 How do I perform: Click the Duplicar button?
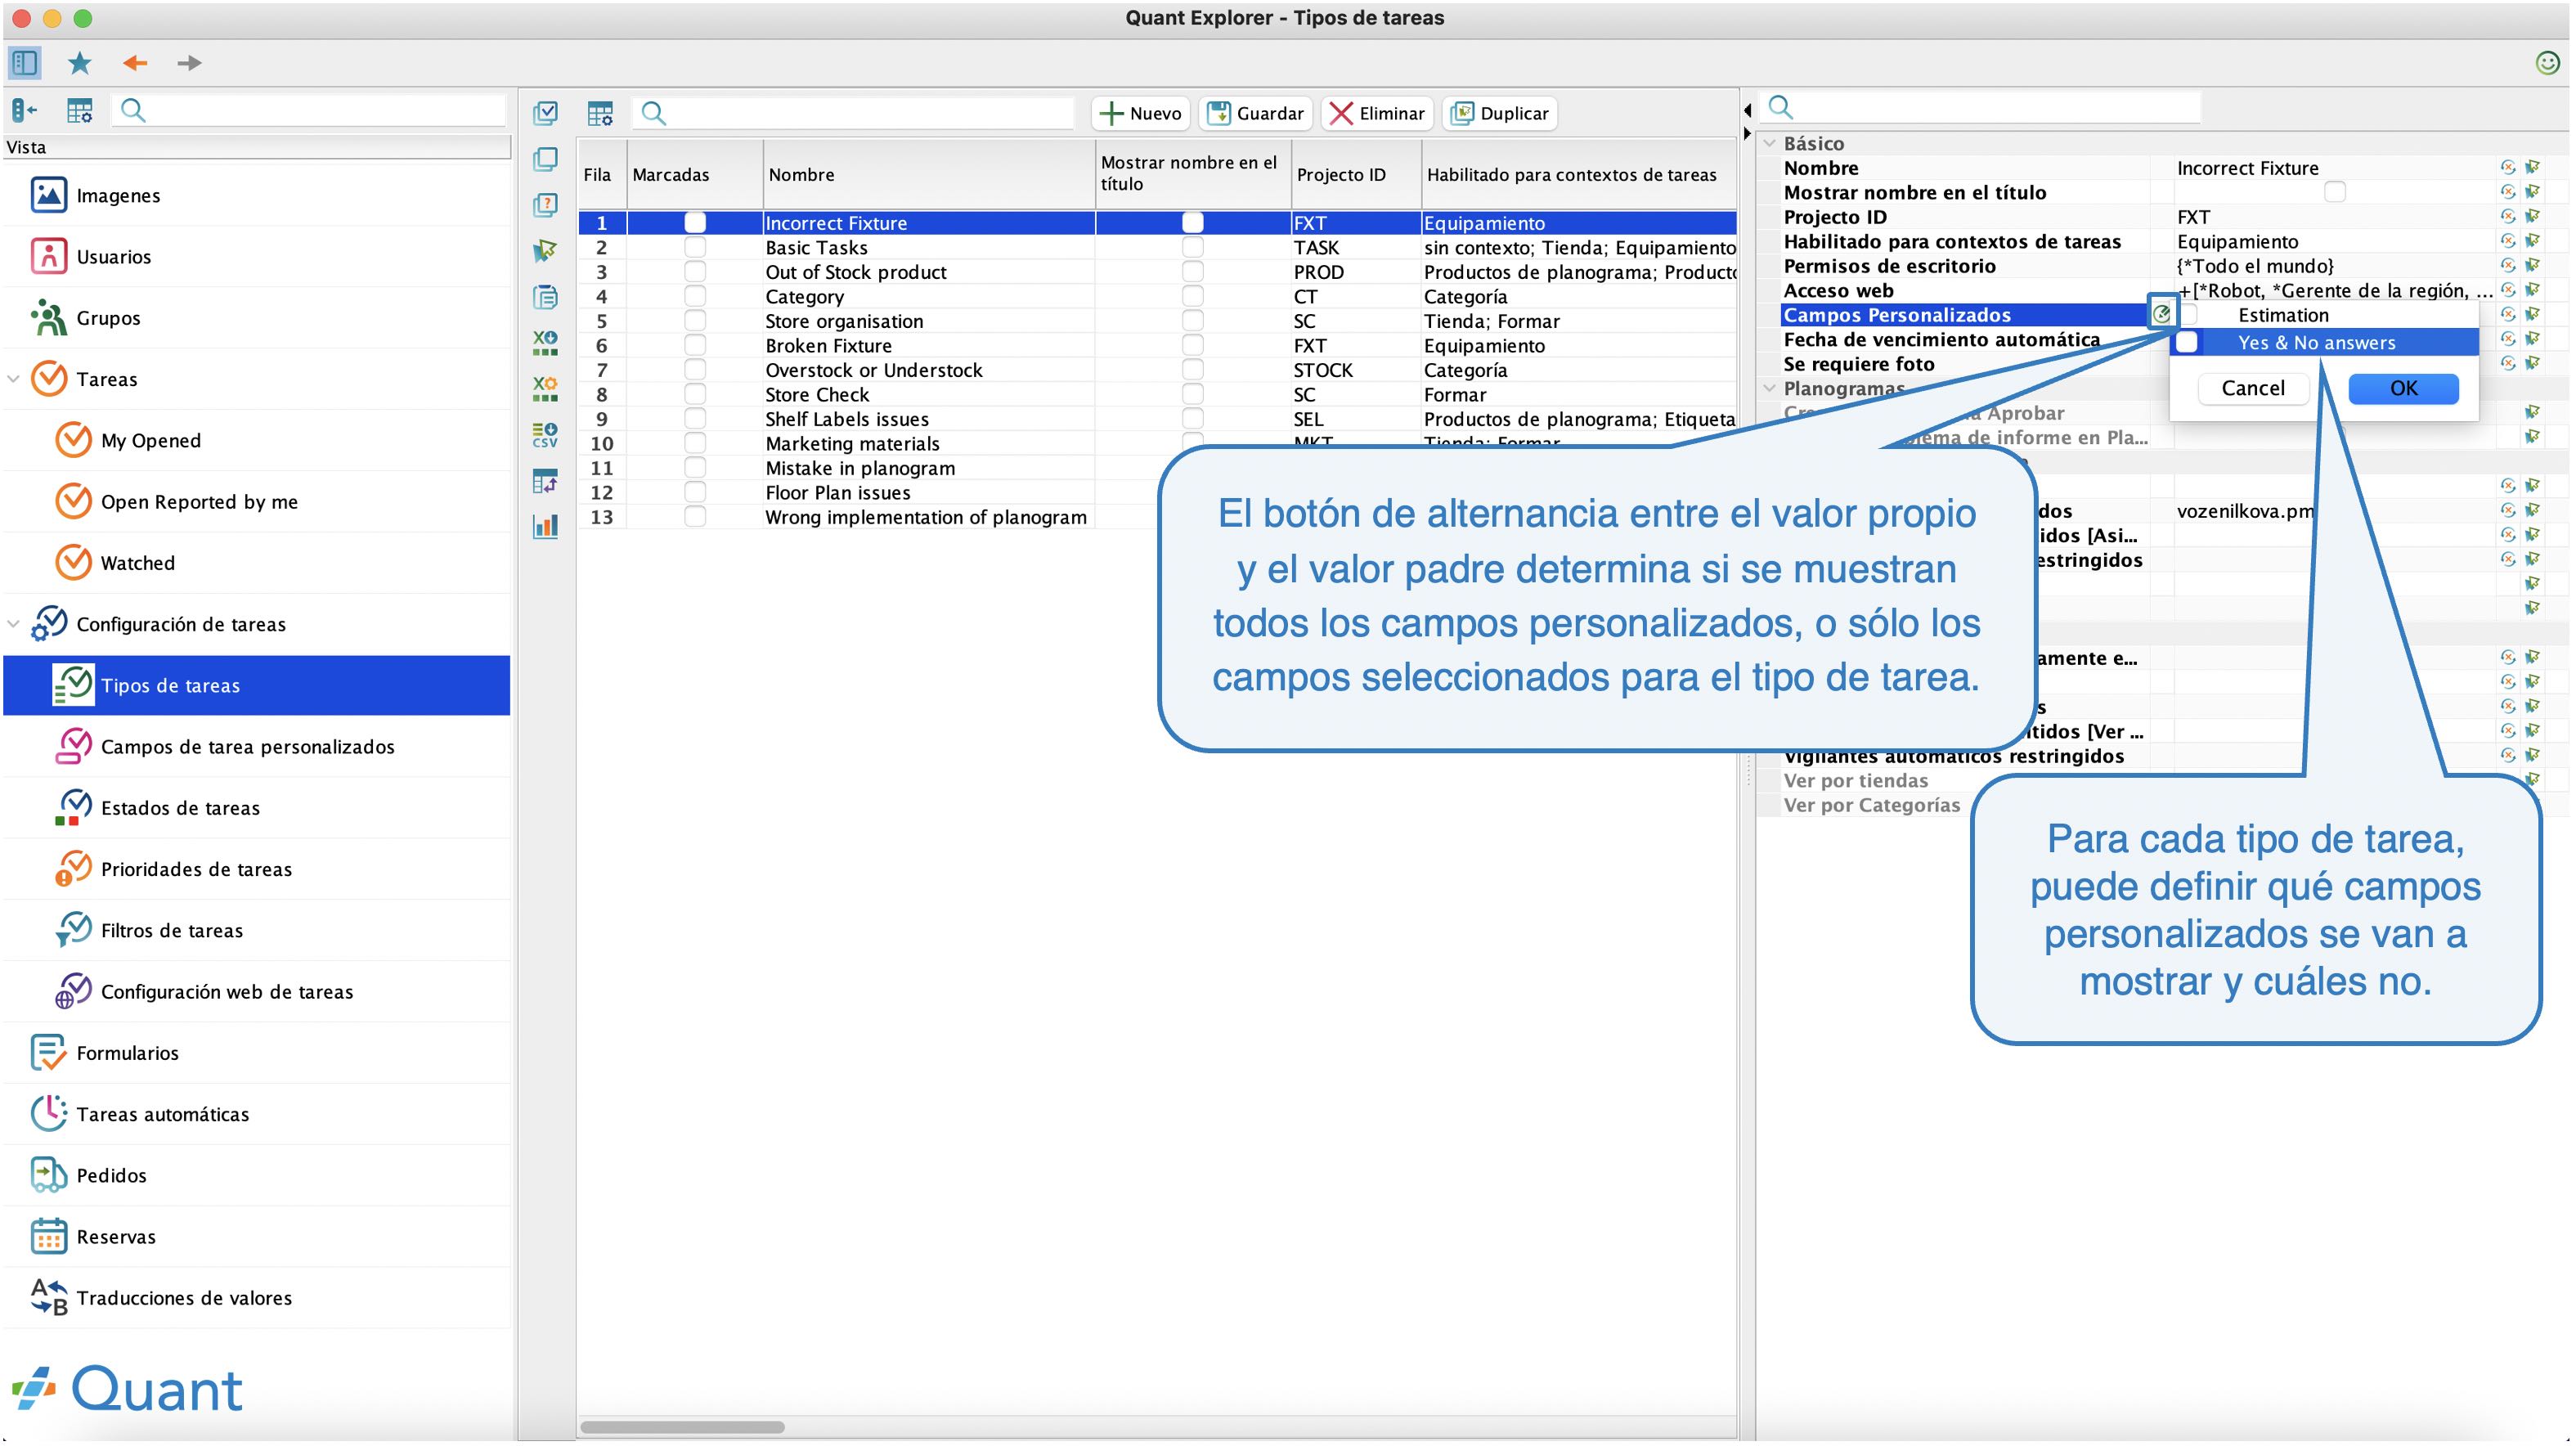click(1499, 113)
